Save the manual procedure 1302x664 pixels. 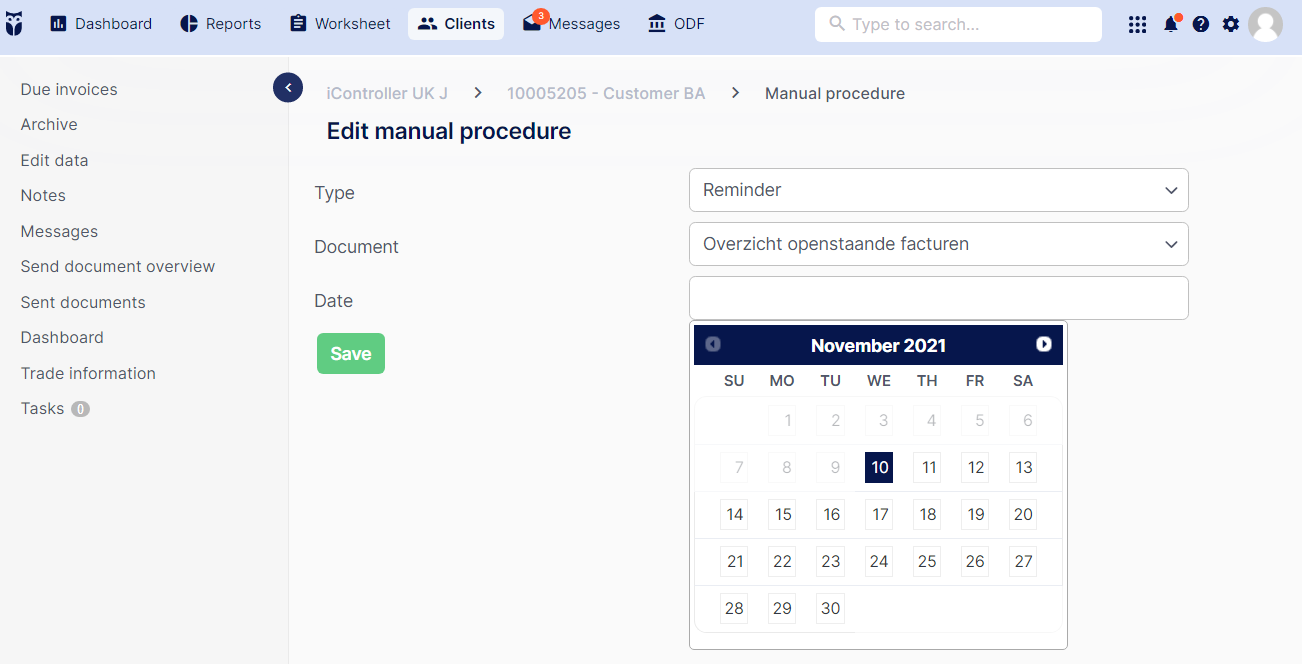pyautogui.click(x=351, y=354)
